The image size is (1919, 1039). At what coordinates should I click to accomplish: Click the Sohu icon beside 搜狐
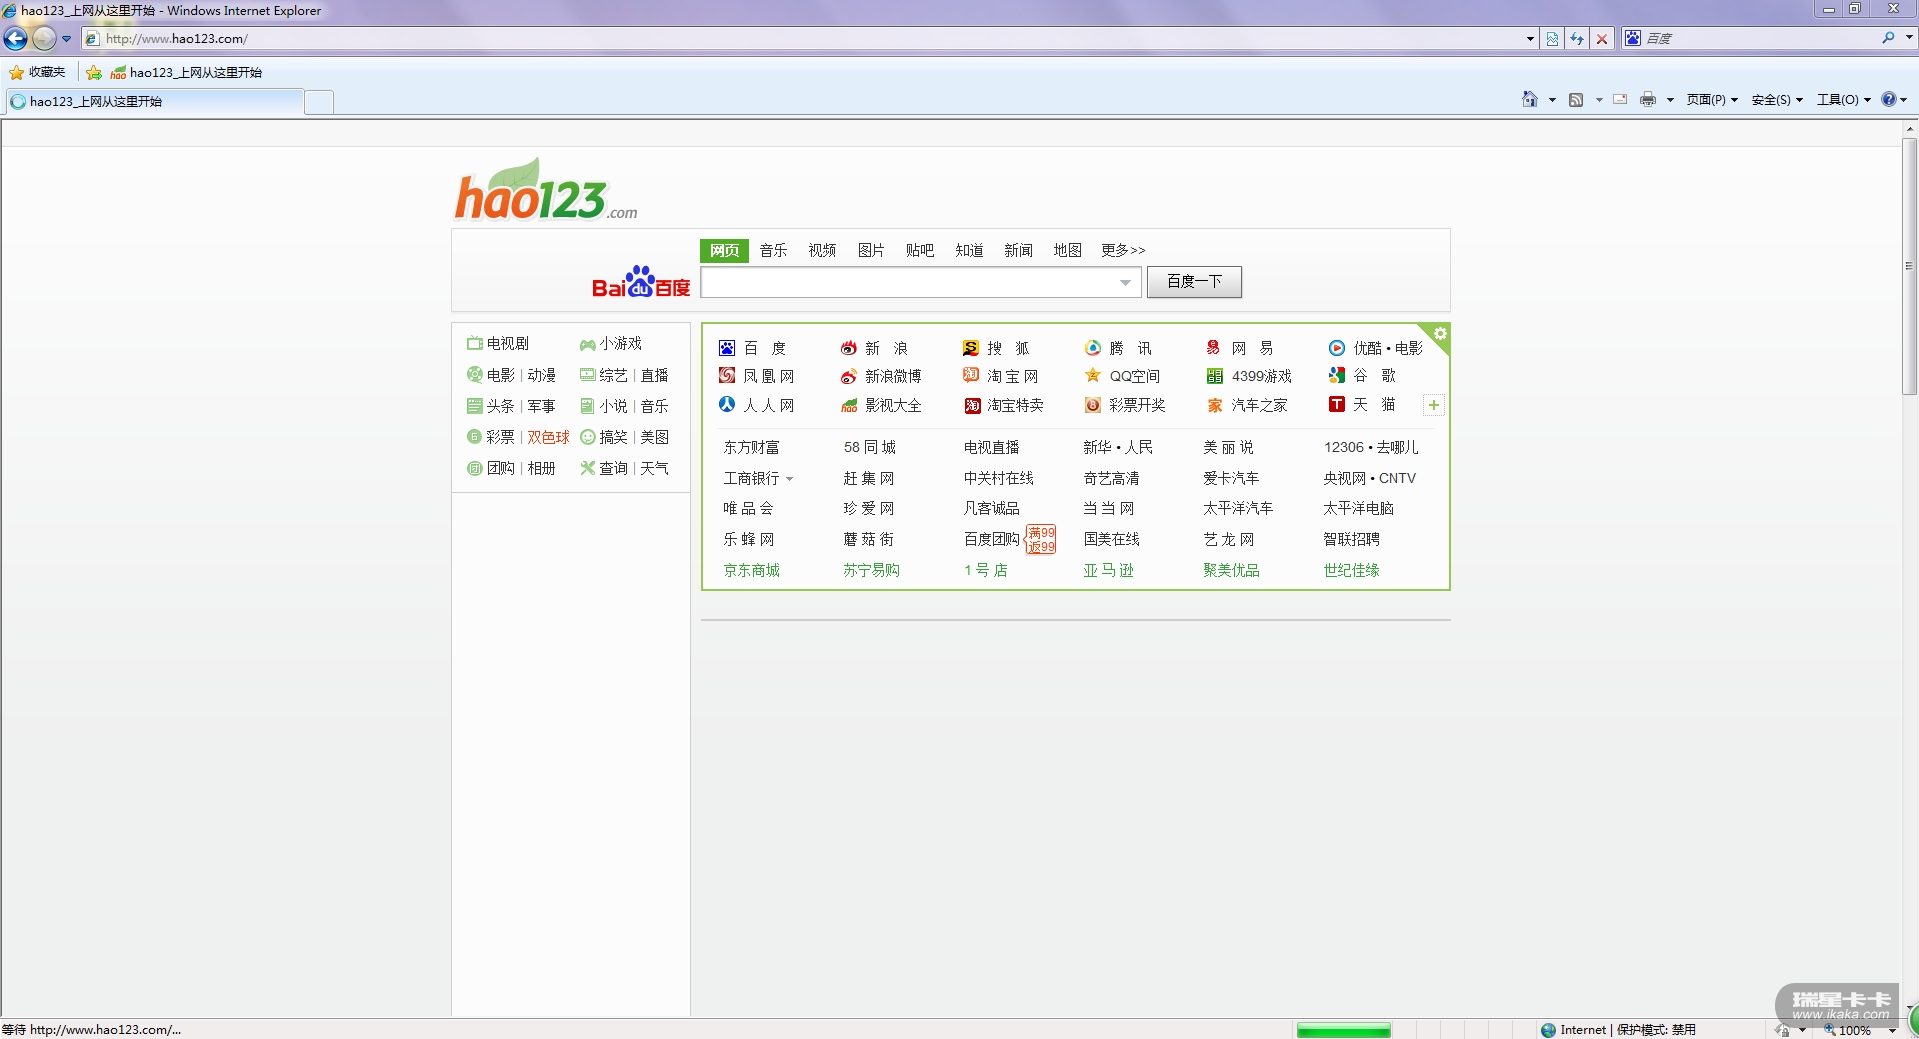pyautogui.click(x=971, y=348)
